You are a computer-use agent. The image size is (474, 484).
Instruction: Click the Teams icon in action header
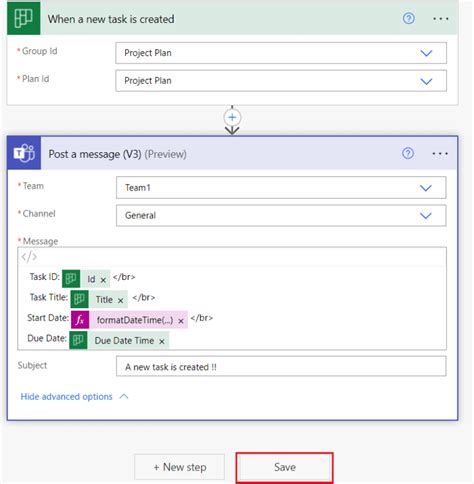pyautogui.click(x=24, y=153)
